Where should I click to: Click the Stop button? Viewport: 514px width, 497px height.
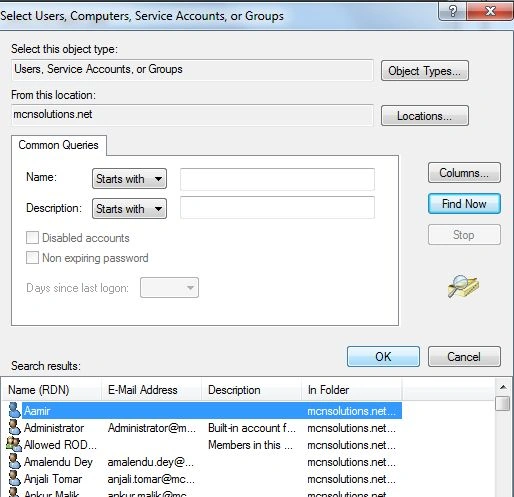(x=464, y=235)
